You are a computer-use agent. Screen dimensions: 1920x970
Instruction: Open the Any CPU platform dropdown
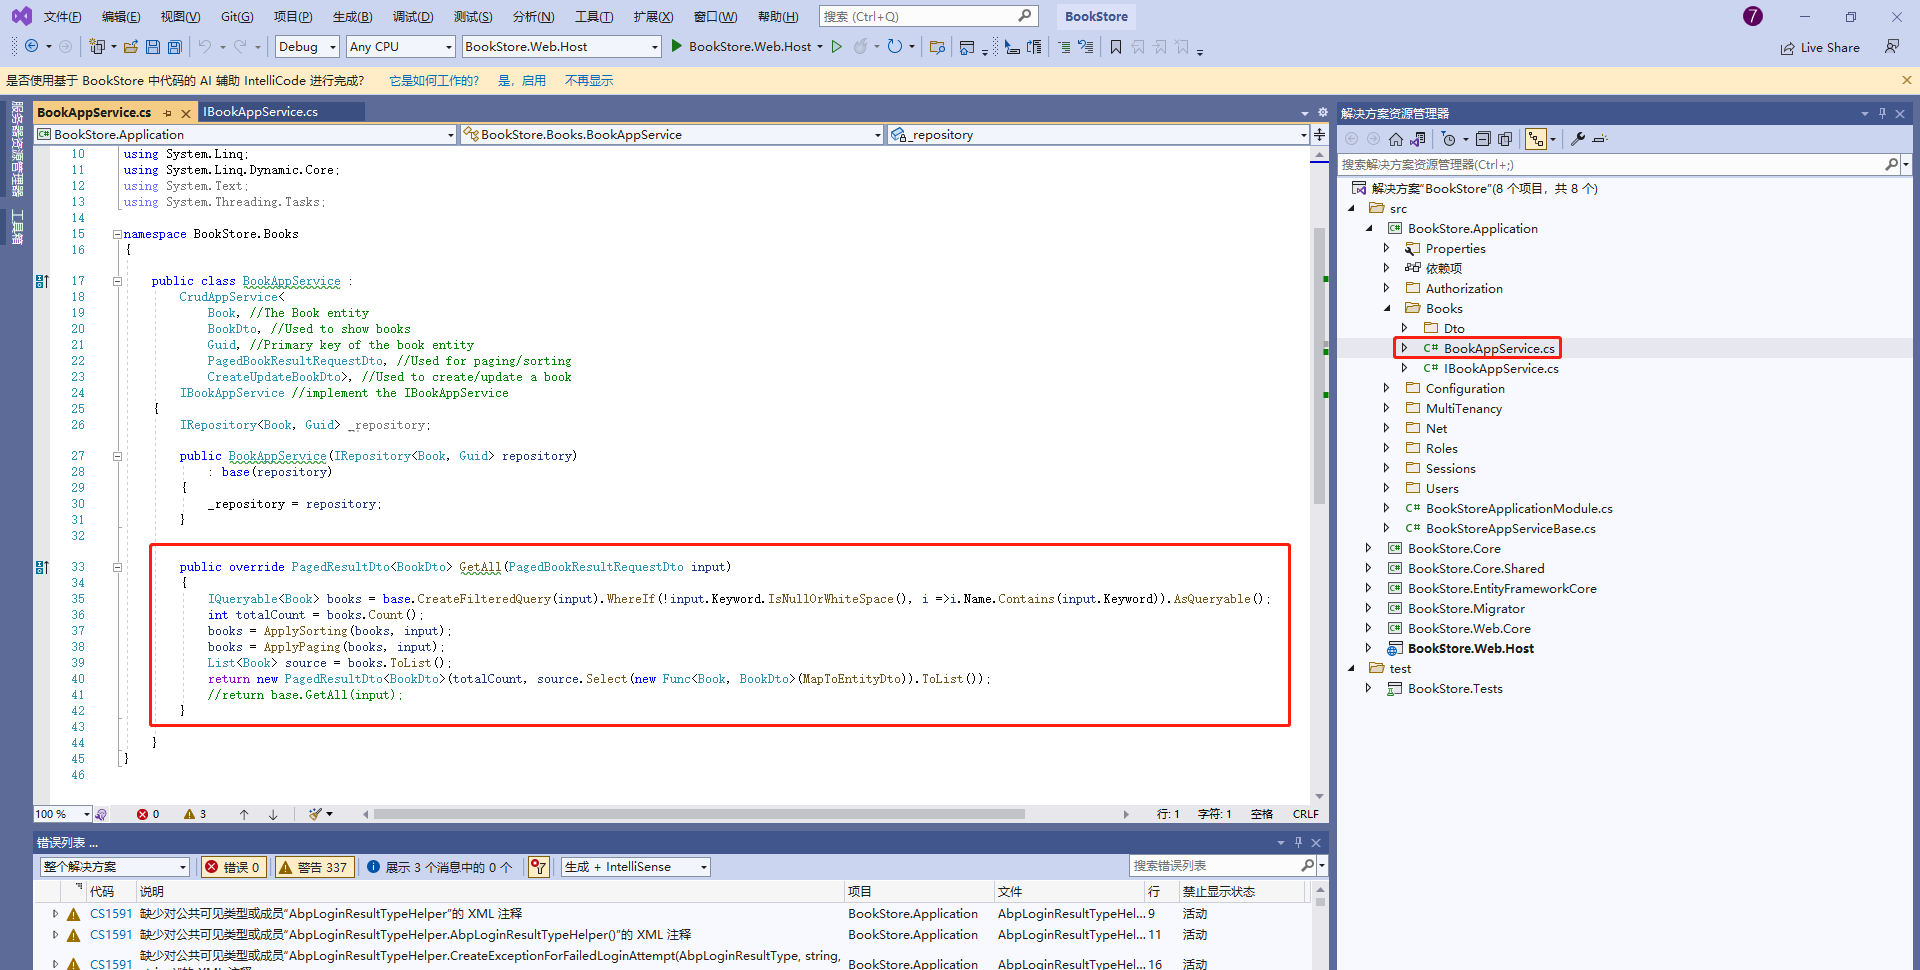pyautogui.click(x=400, y=47)
